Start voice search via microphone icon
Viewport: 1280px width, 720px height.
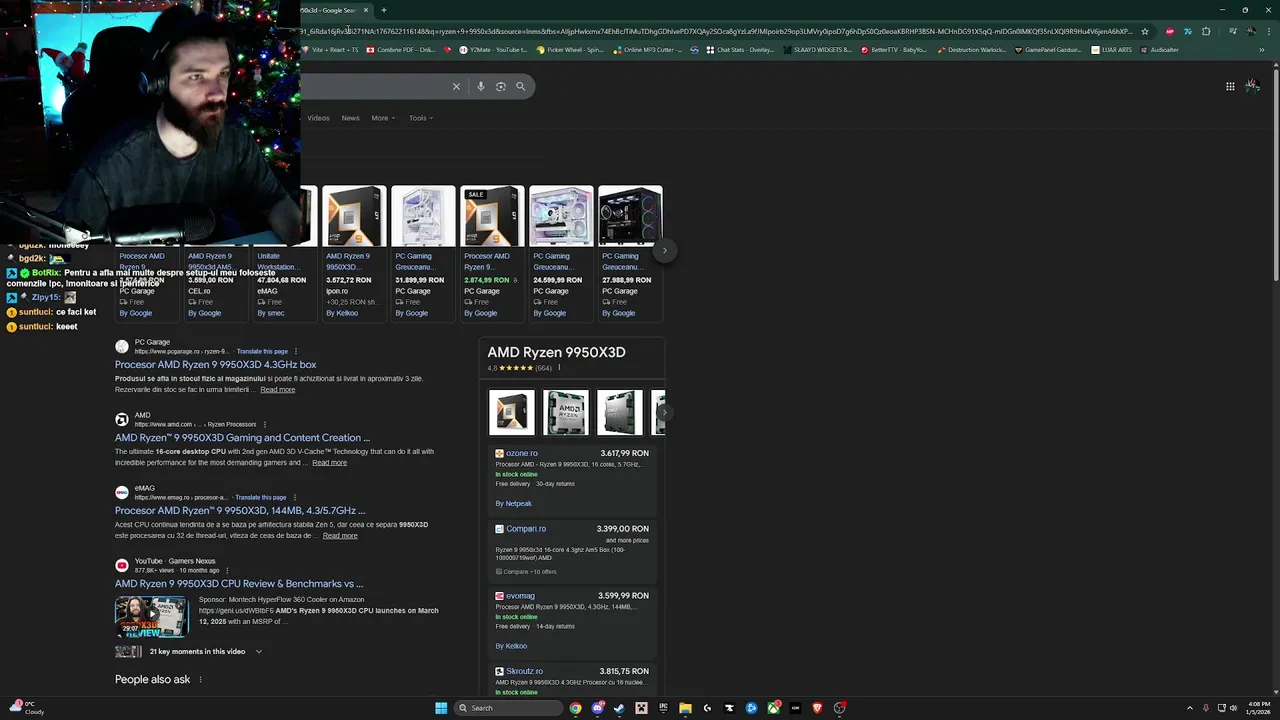481,86
